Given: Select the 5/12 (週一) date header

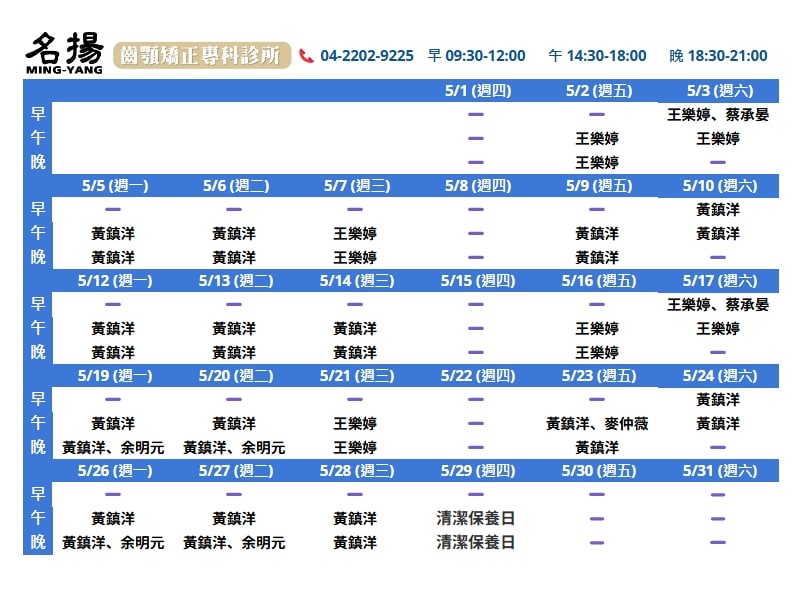Looking at the screenshot, I should point(115,281).
